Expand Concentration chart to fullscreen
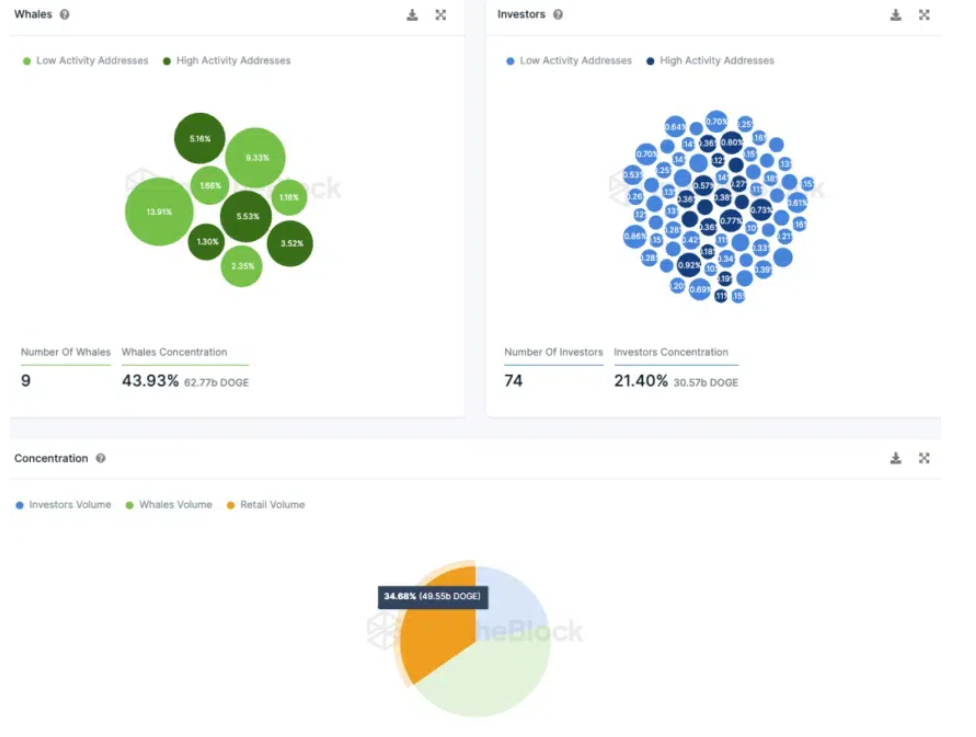Screen dimensions: 976x737 [x=924, y=458]
